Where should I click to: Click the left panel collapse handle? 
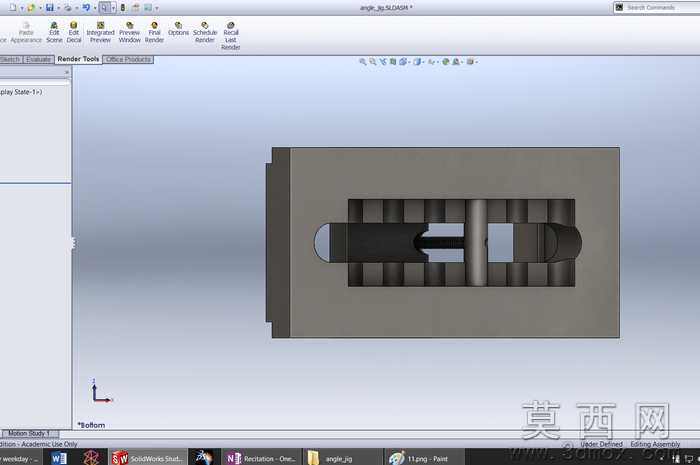(x=73, y=243)
